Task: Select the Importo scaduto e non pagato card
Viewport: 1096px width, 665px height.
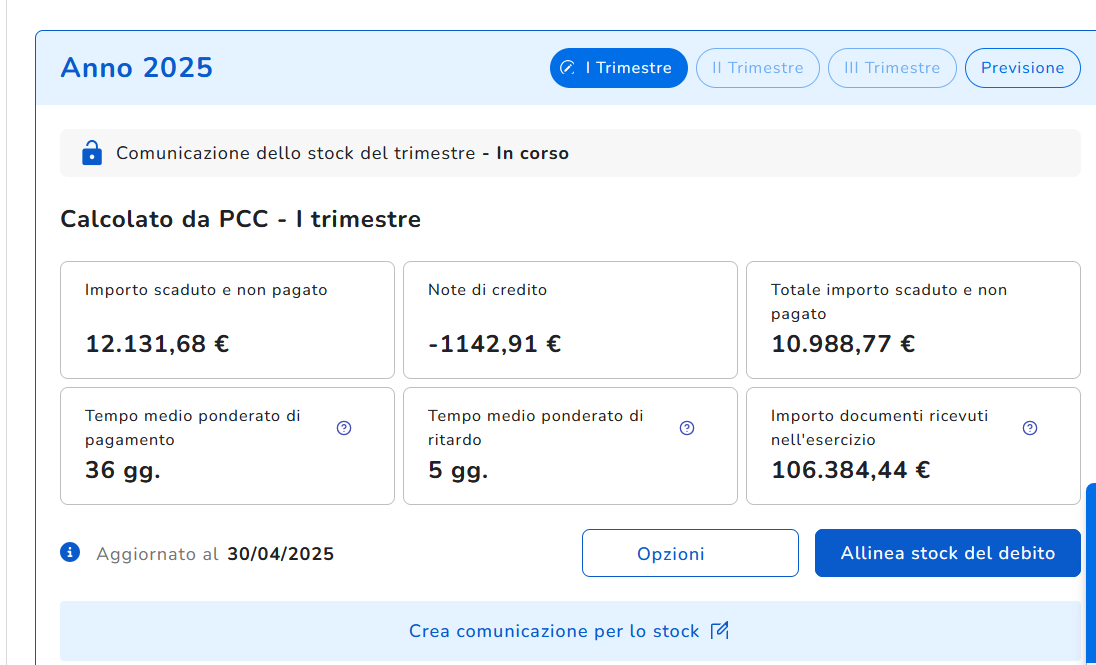Action: coord(227,320)
